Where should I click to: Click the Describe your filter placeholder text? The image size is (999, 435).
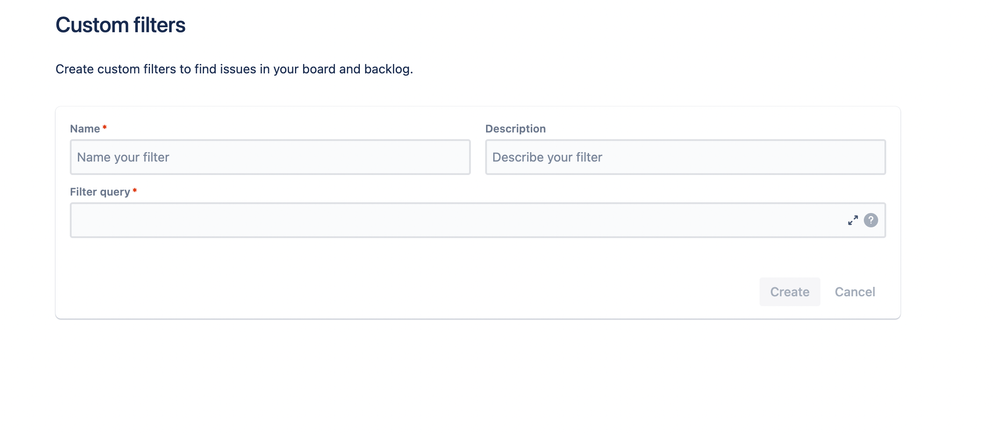click(x=547, y=157)
